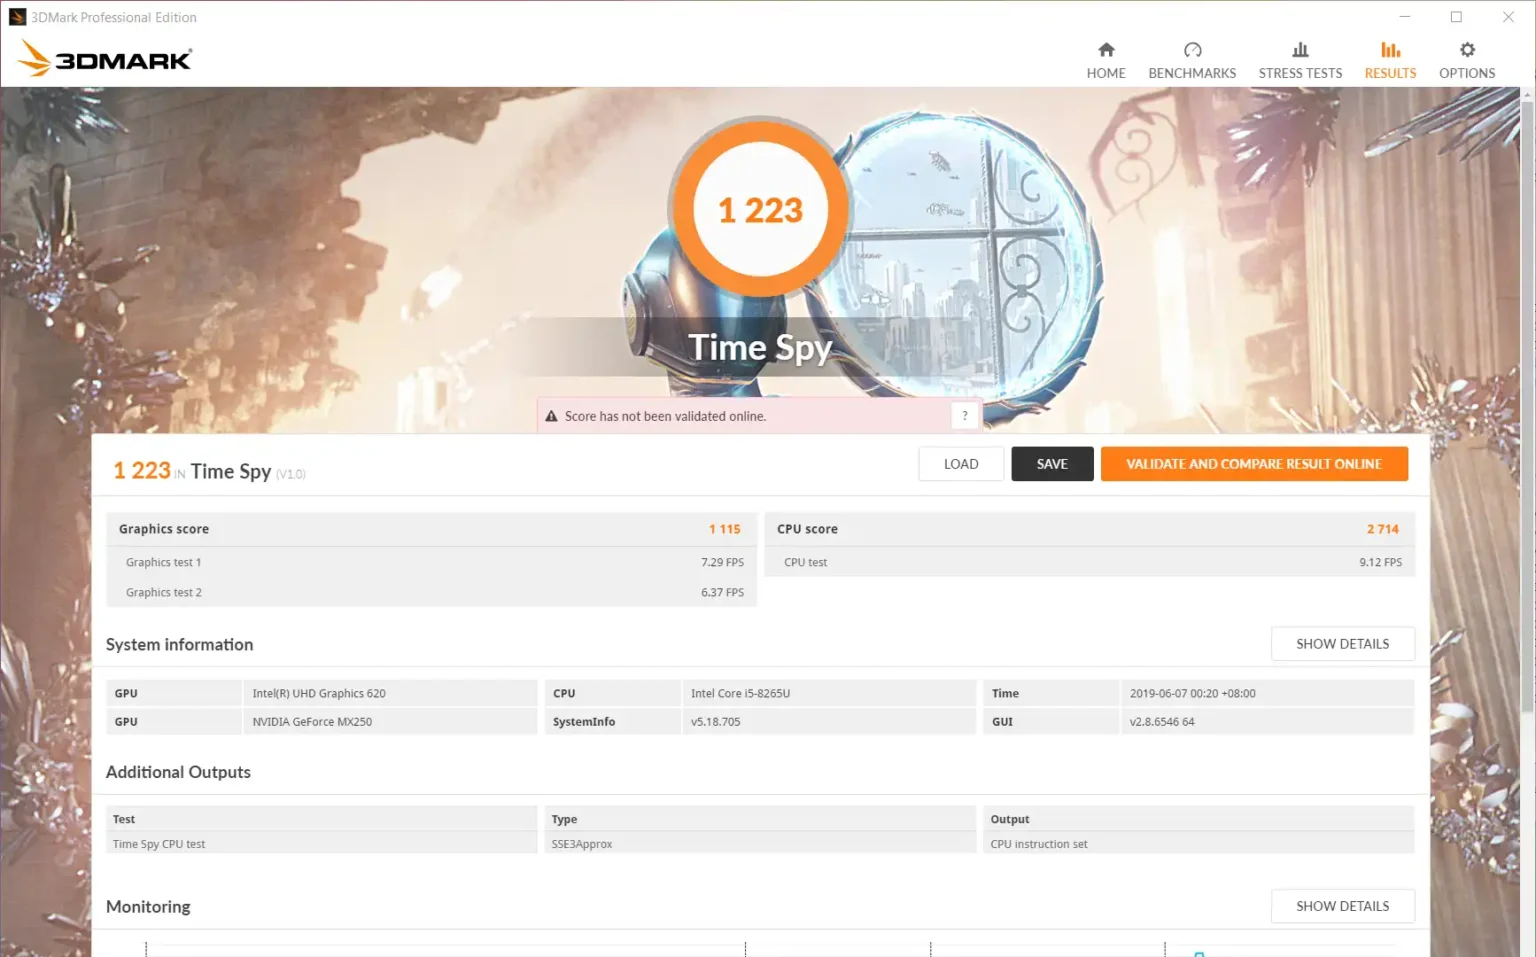Click the question mark help button
The image size is (1536, 957).
[964, 416]
